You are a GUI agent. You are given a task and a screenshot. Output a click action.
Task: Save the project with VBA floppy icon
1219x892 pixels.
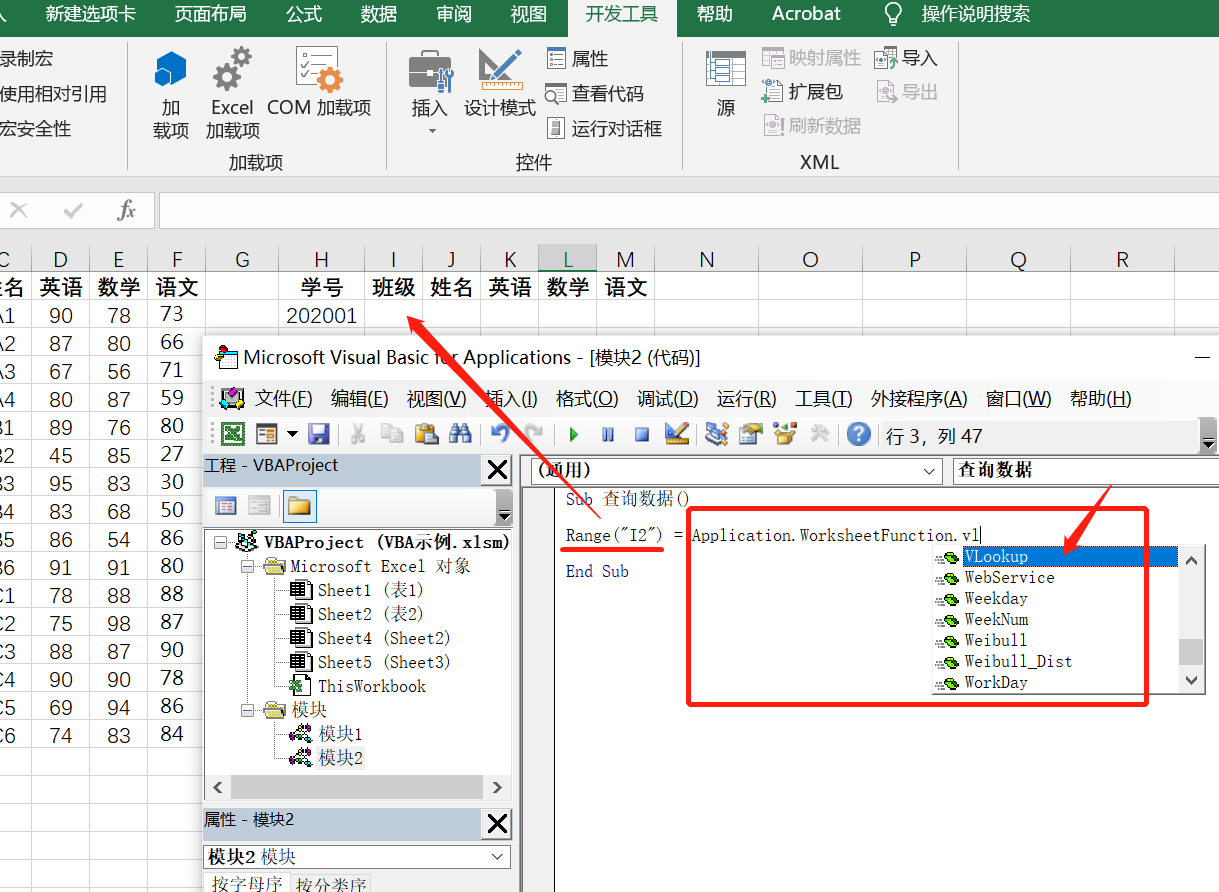pyautogui.click(x=318, y=434)
